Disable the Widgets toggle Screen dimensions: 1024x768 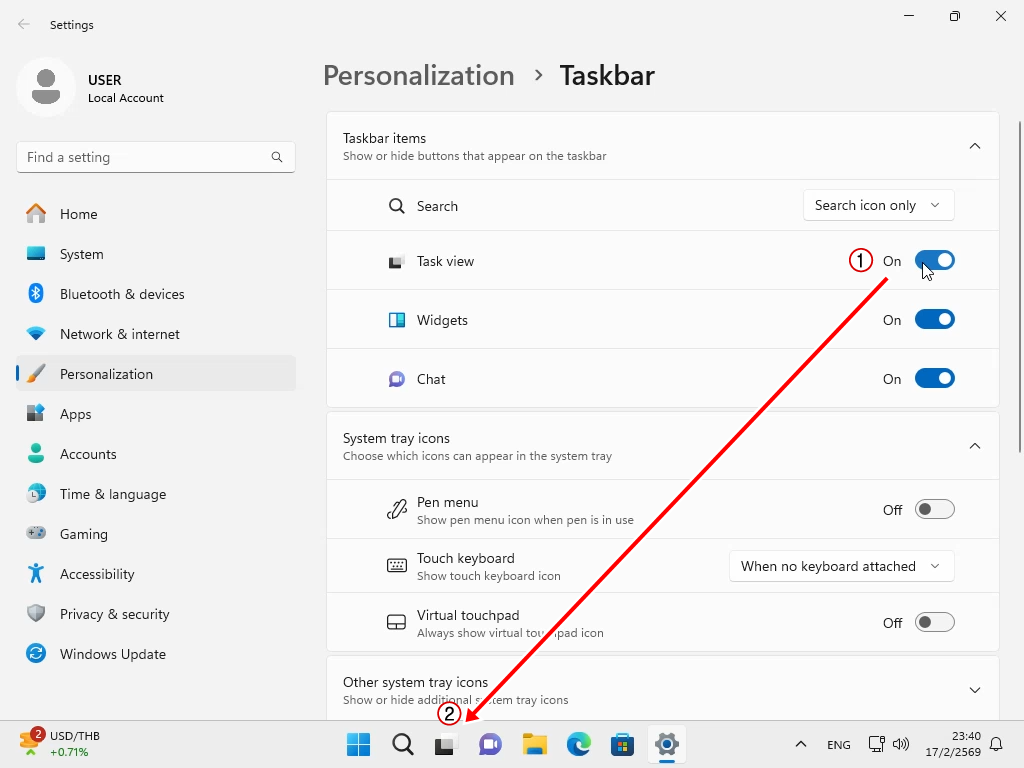pyautogui.click(x=934, y=320)
